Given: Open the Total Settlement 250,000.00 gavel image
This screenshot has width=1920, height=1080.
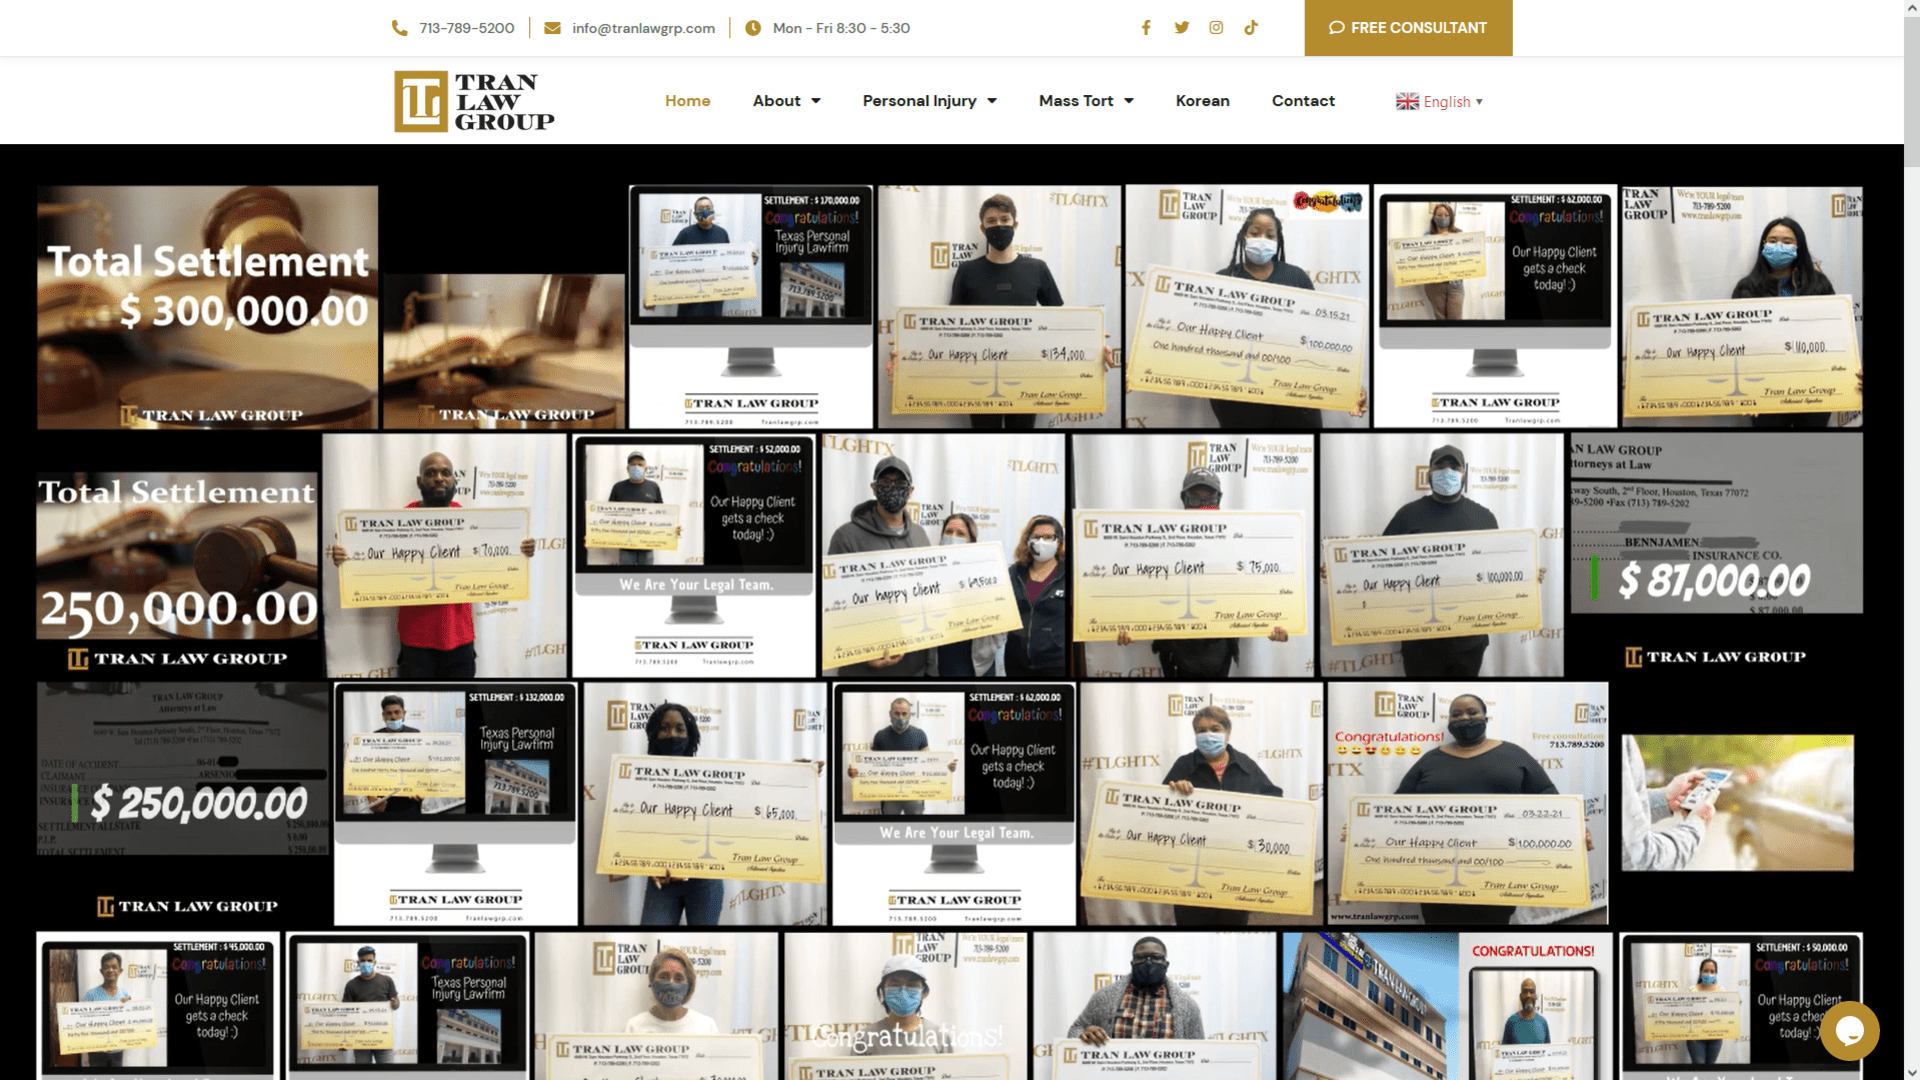Looking at the screenshot, I should [x=178, y=555].
